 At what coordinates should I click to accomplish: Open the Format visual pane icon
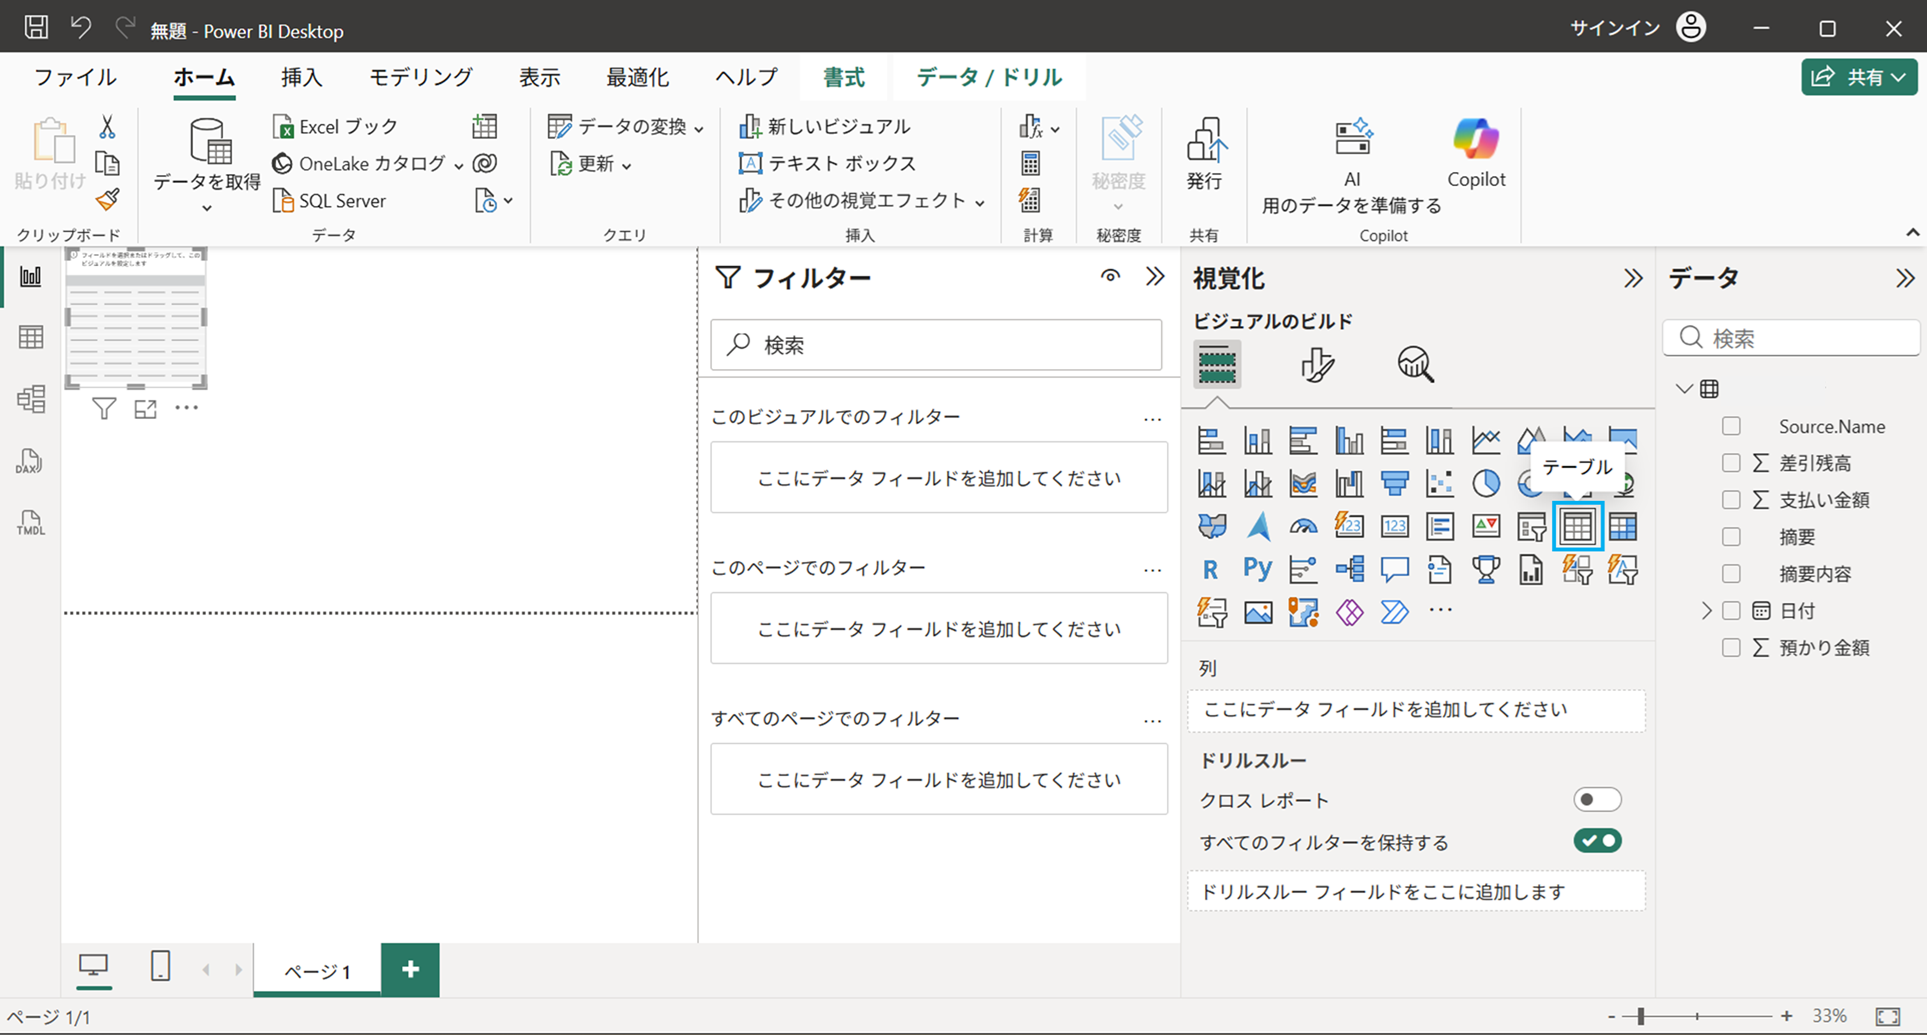(x=1317, y=364)
